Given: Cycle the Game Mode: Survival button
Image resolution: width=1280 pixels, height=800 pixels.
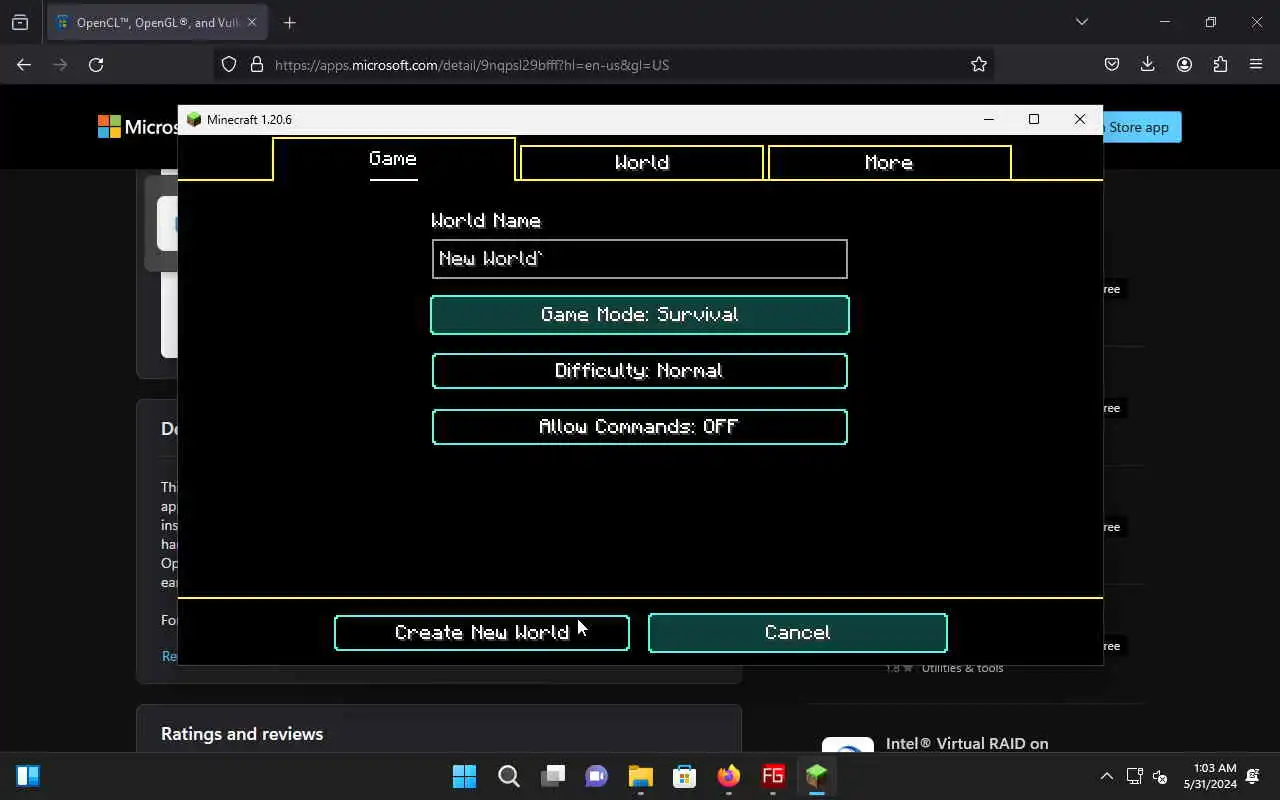Looking at the screenshot, I should 640,315.
